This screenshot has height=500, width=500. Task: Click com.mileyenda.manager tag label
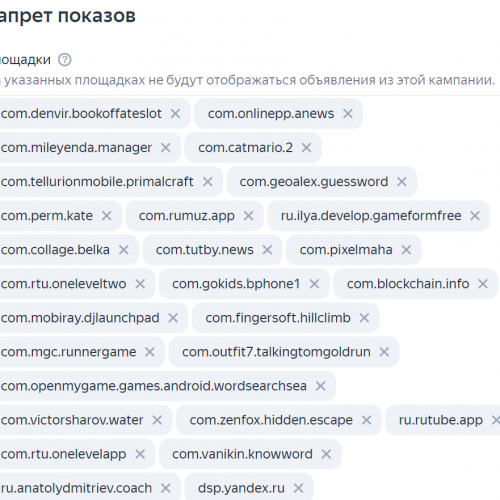pyautogui.click(x=76, y=148)
